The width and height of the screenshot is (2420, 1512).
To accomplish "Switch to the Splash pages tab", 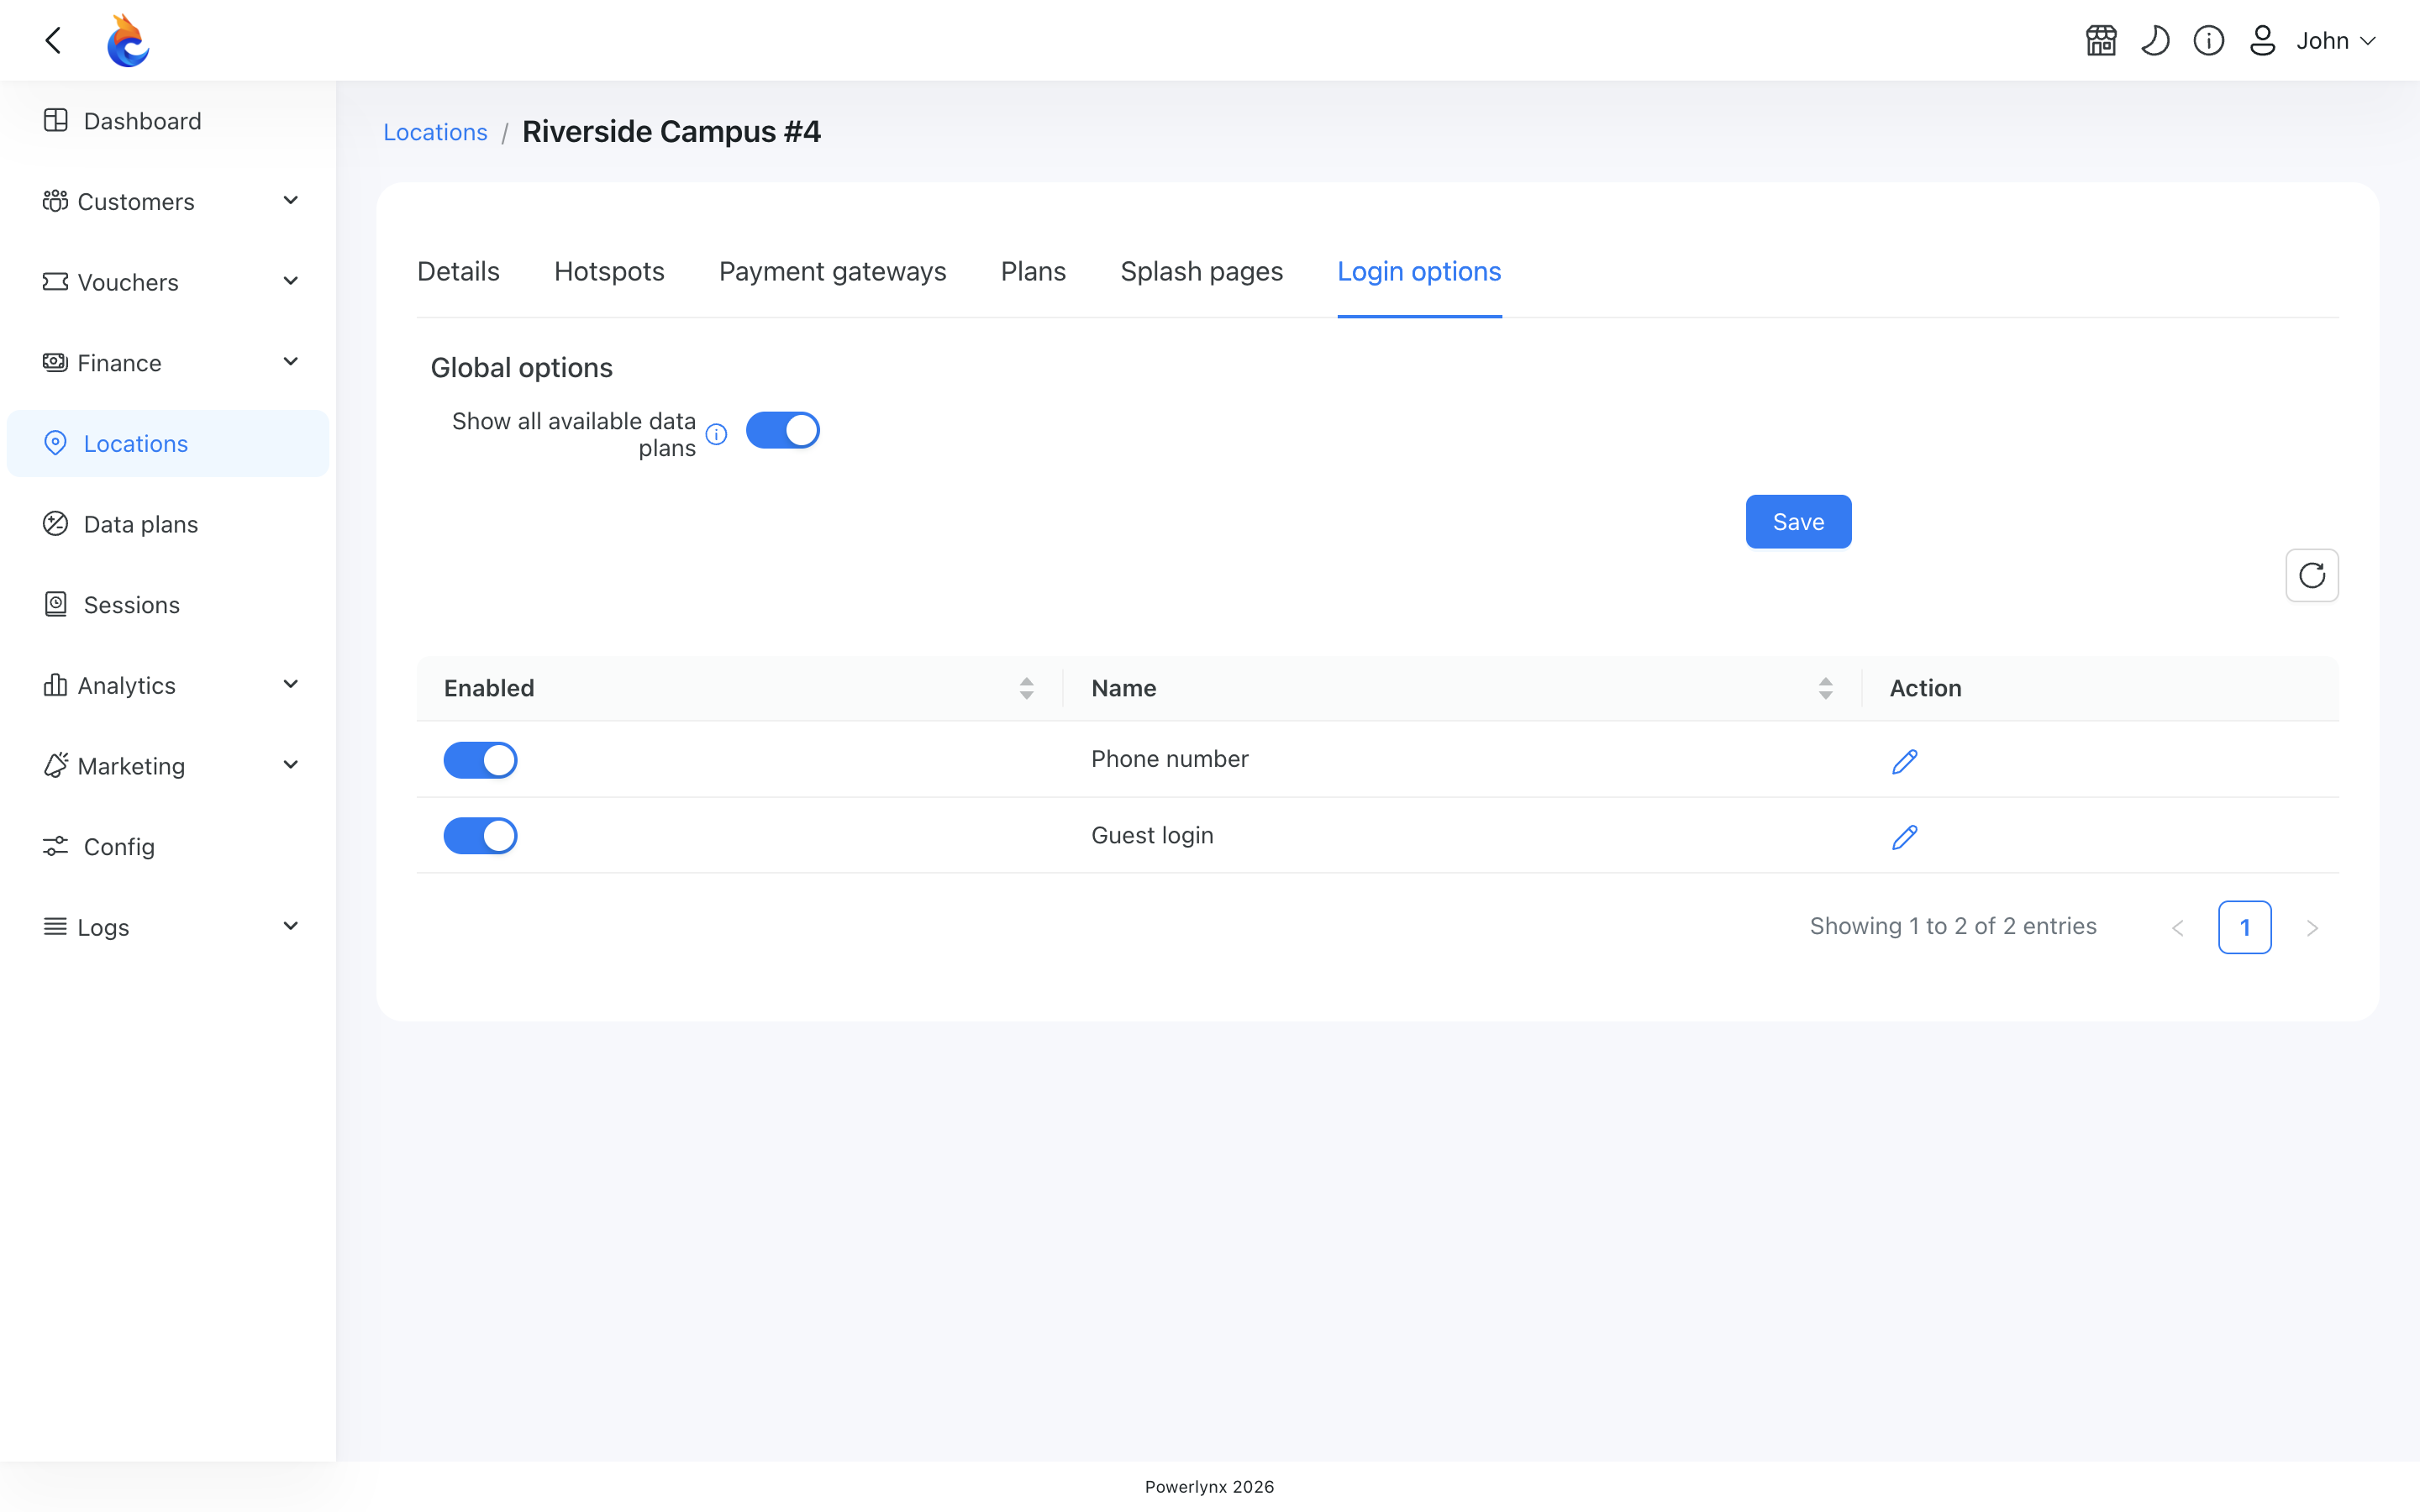I will (x=1201, y=271).
